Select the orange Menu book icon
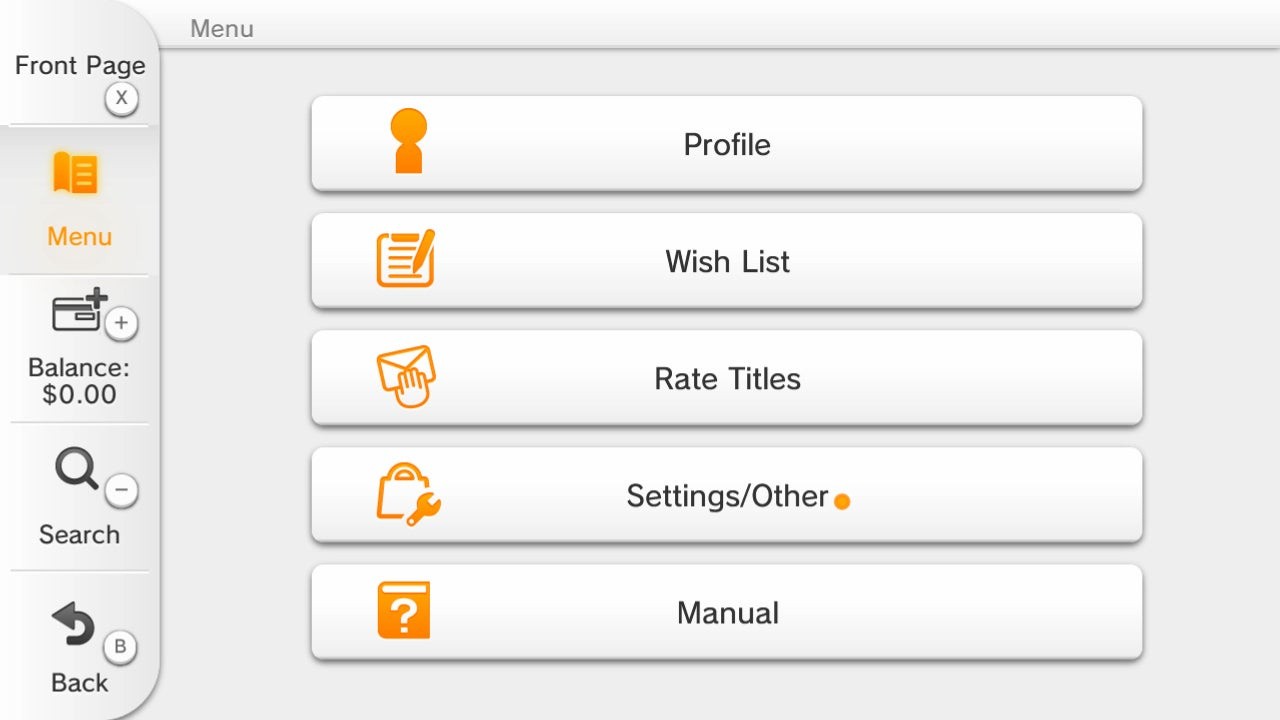The image size is (1280, 720). coord(75,174)
